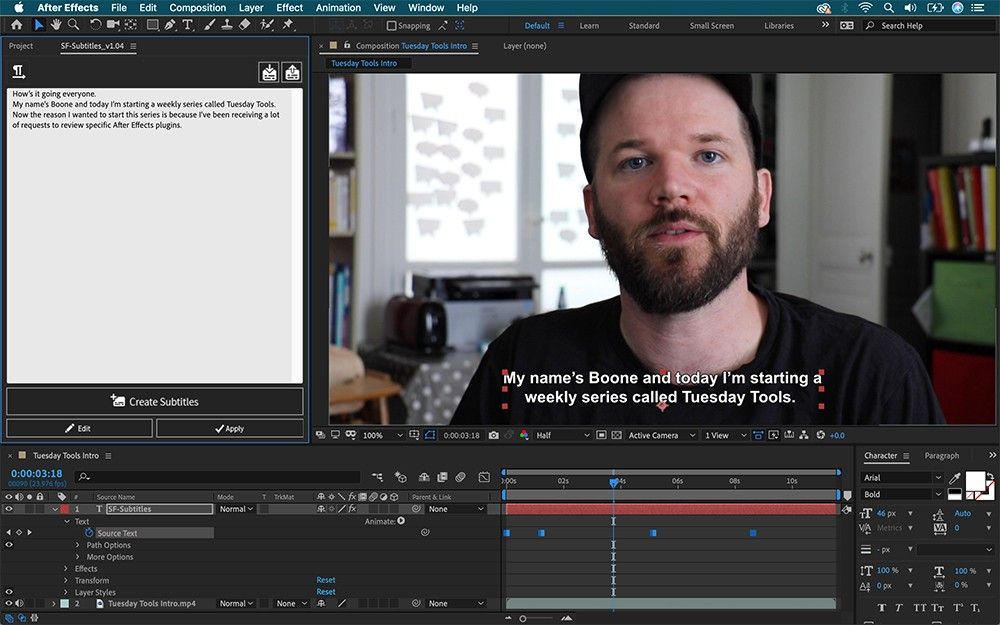Toggle visibility of Tuesday Tools Intro.mp4 layer
1000x625 pixels.
point(9,604)
